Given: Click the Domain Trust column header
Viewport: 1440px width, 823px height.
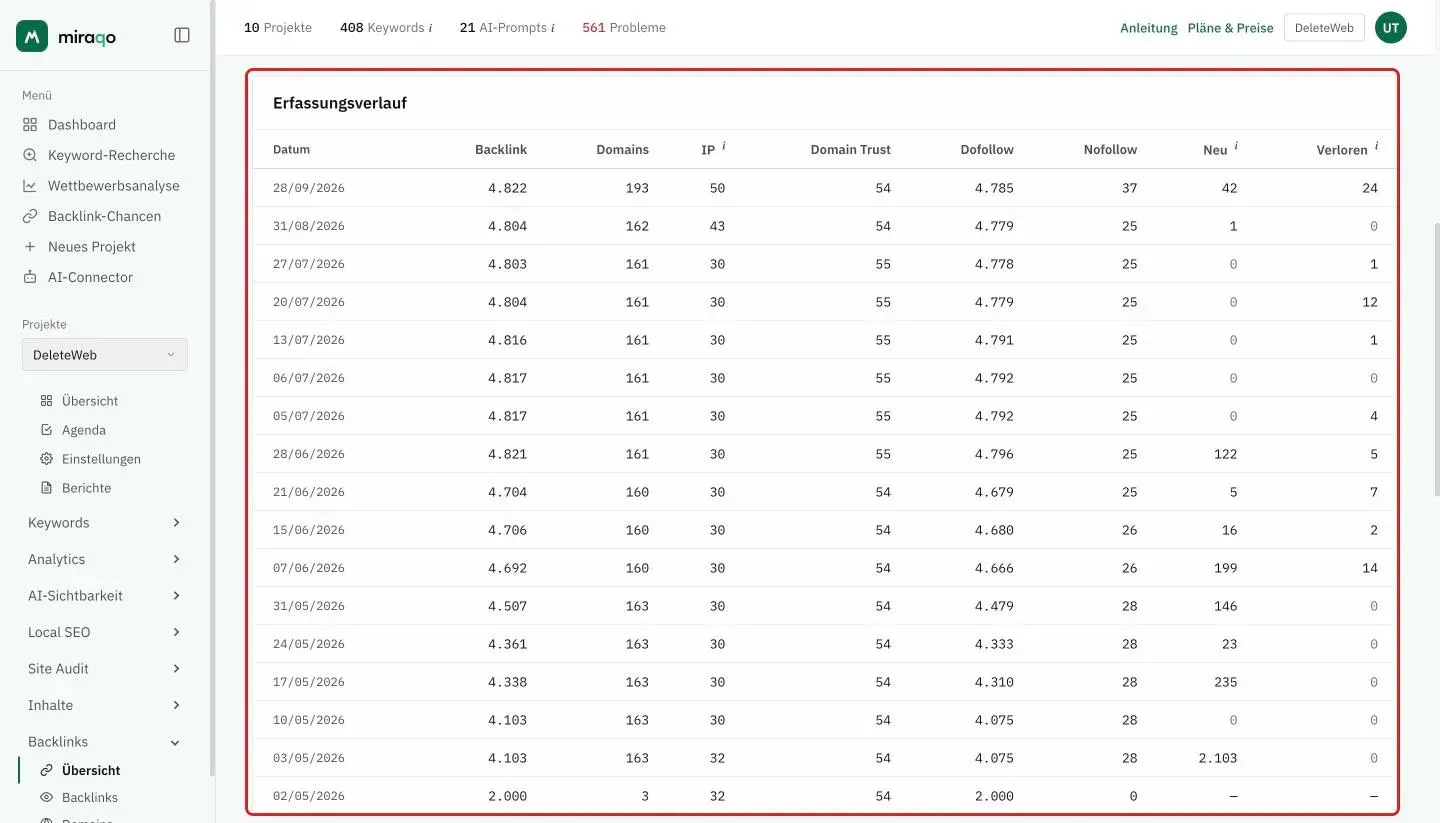Looking at the screenshot, I should click(x=850, y=150).
